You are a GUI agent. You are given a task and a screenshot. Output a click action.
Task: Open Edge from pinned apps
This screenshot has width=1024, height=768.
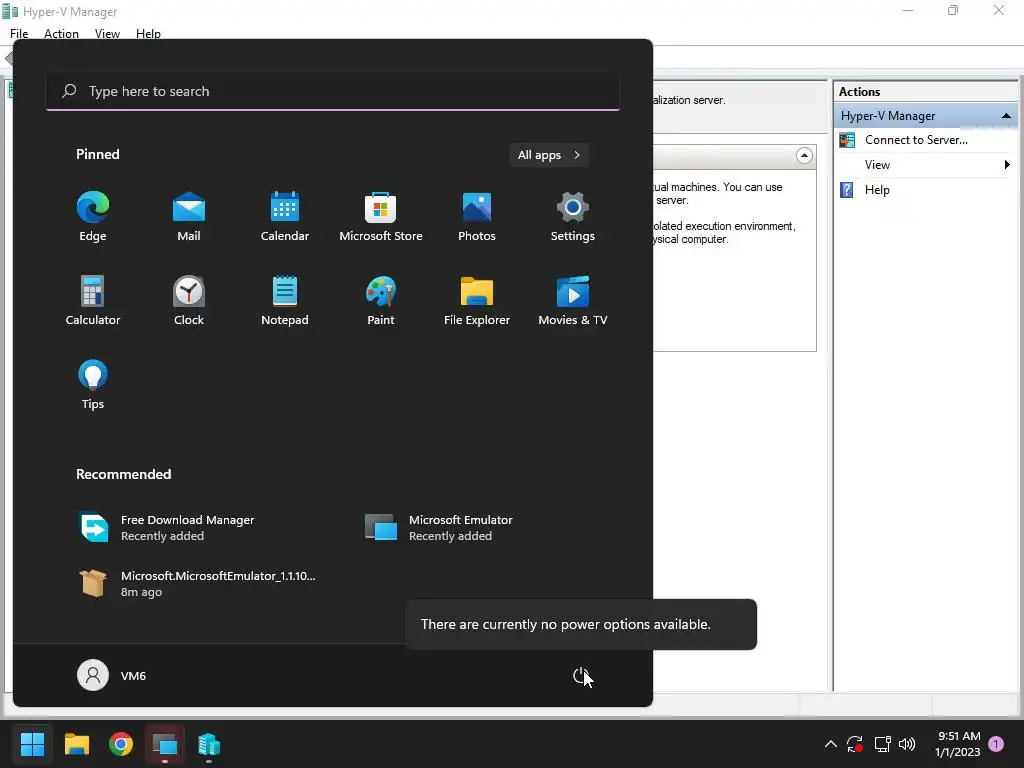(93, 217)
